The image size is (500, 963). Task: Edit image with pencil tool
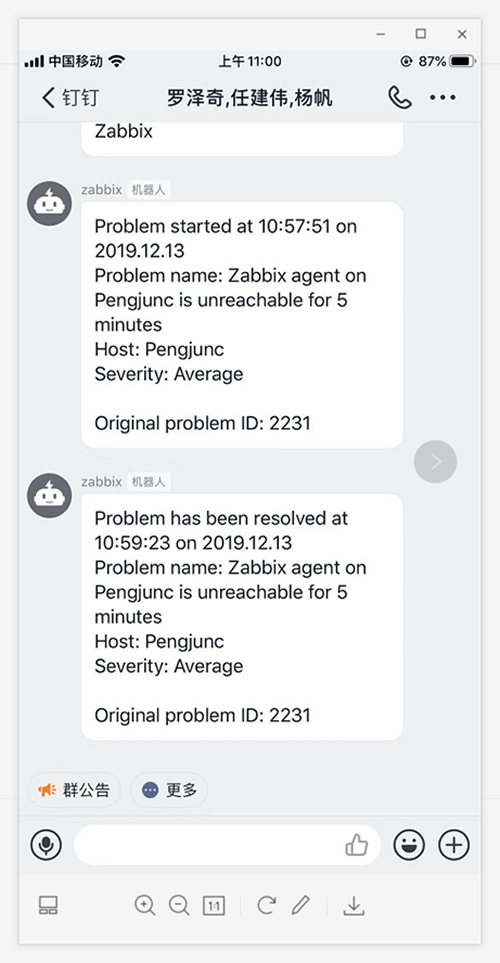(x=300, y=905)
